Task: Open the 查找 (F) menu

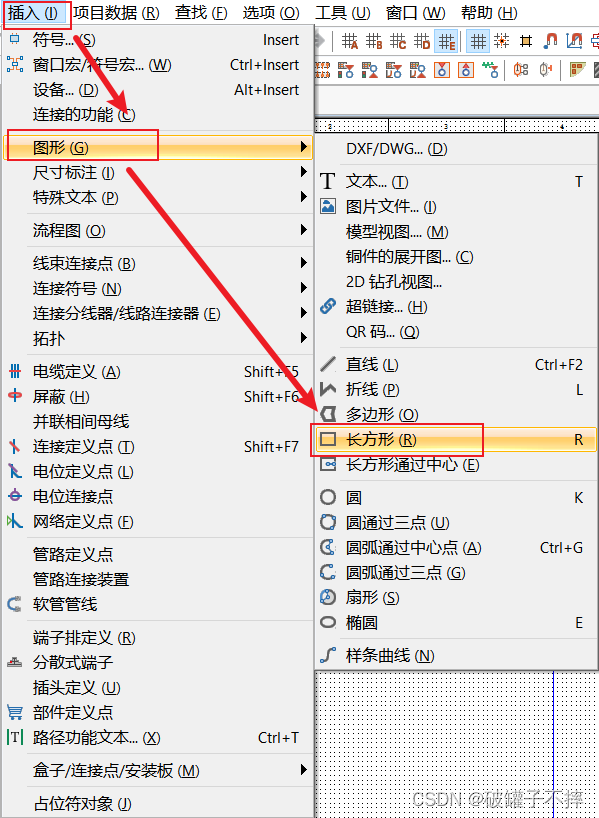Action: coord(201,13)
